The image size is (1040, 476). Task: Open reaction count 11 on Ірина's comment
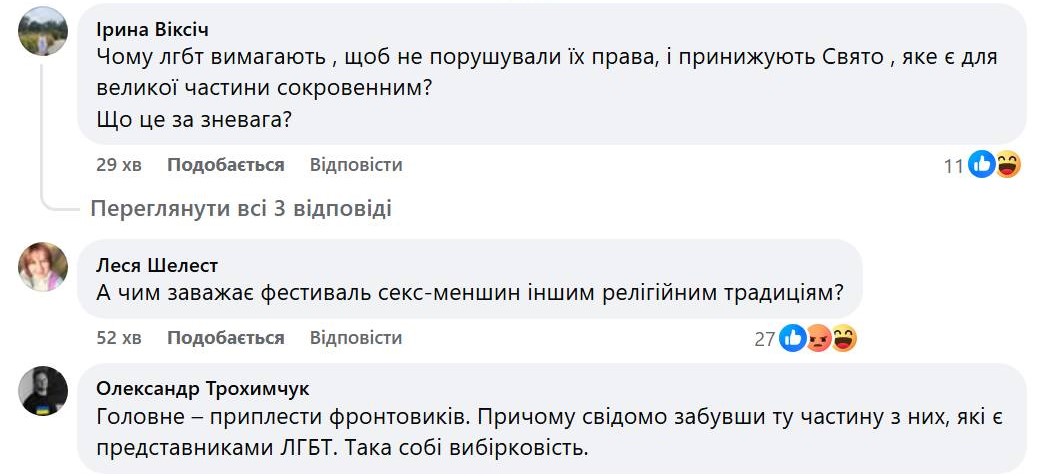[953, 167]
